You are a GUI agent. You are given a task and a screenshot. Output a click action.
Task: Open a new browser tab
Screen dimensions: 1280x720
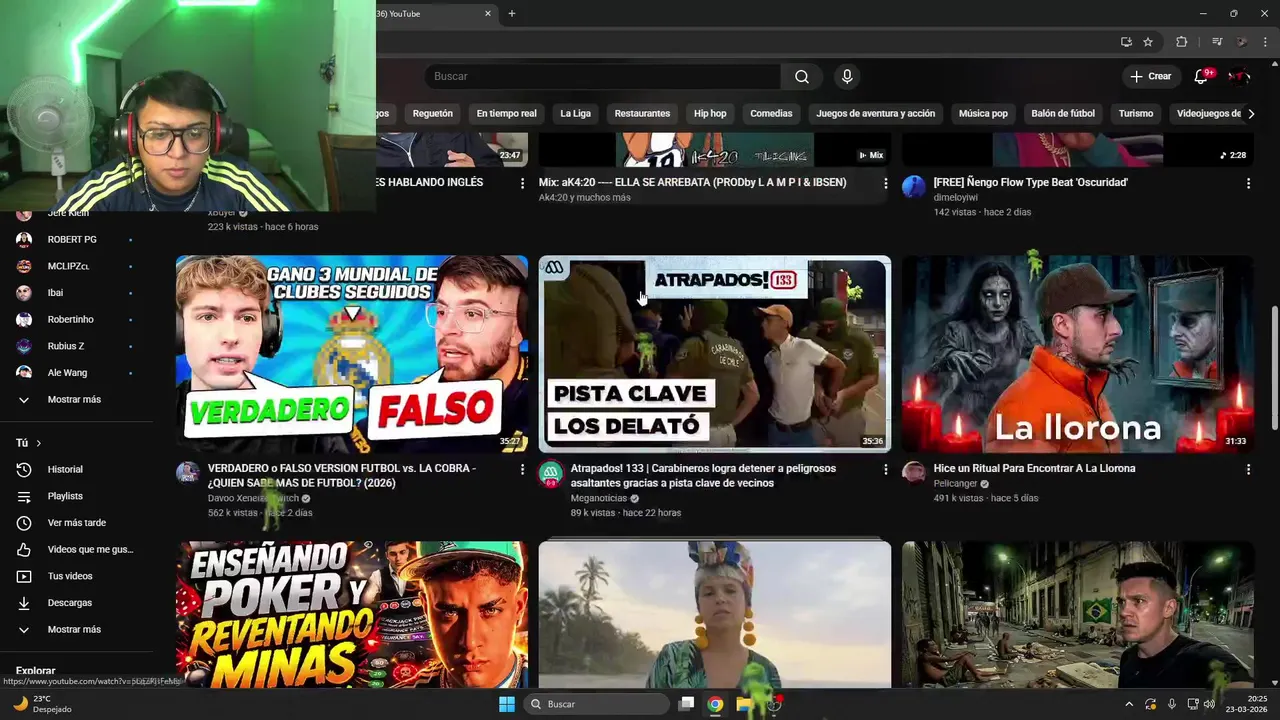(x=512, y=14)
